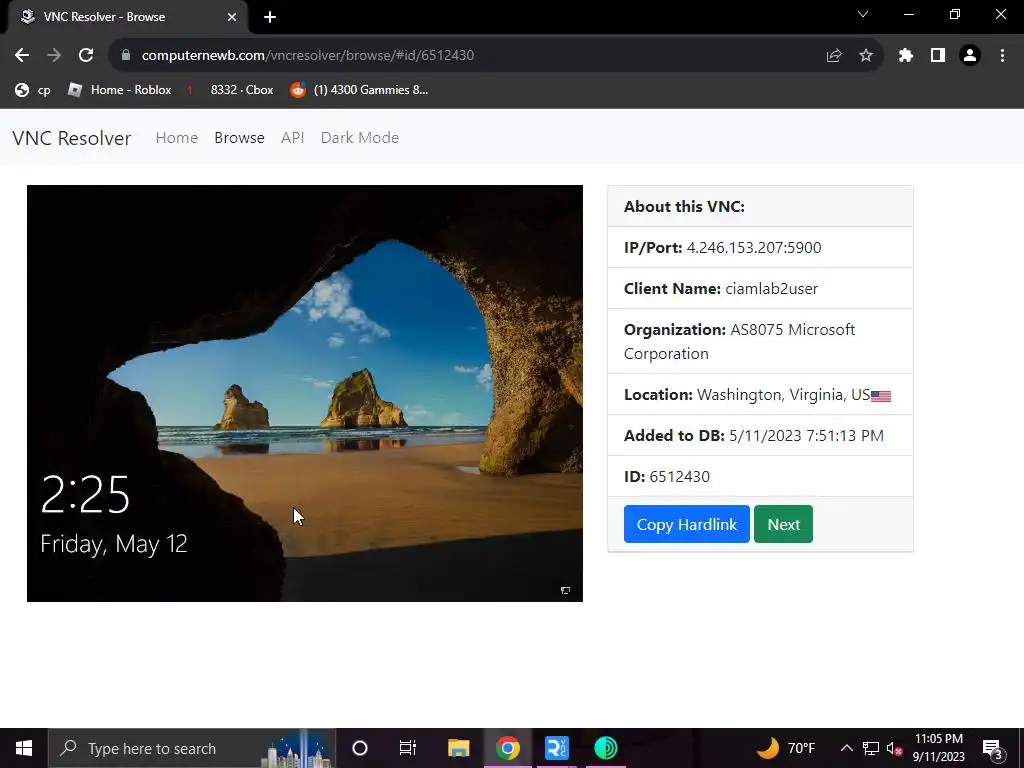Click the VNC Resolver brand title
The image size is (1024, 768).
coord(72,138)
